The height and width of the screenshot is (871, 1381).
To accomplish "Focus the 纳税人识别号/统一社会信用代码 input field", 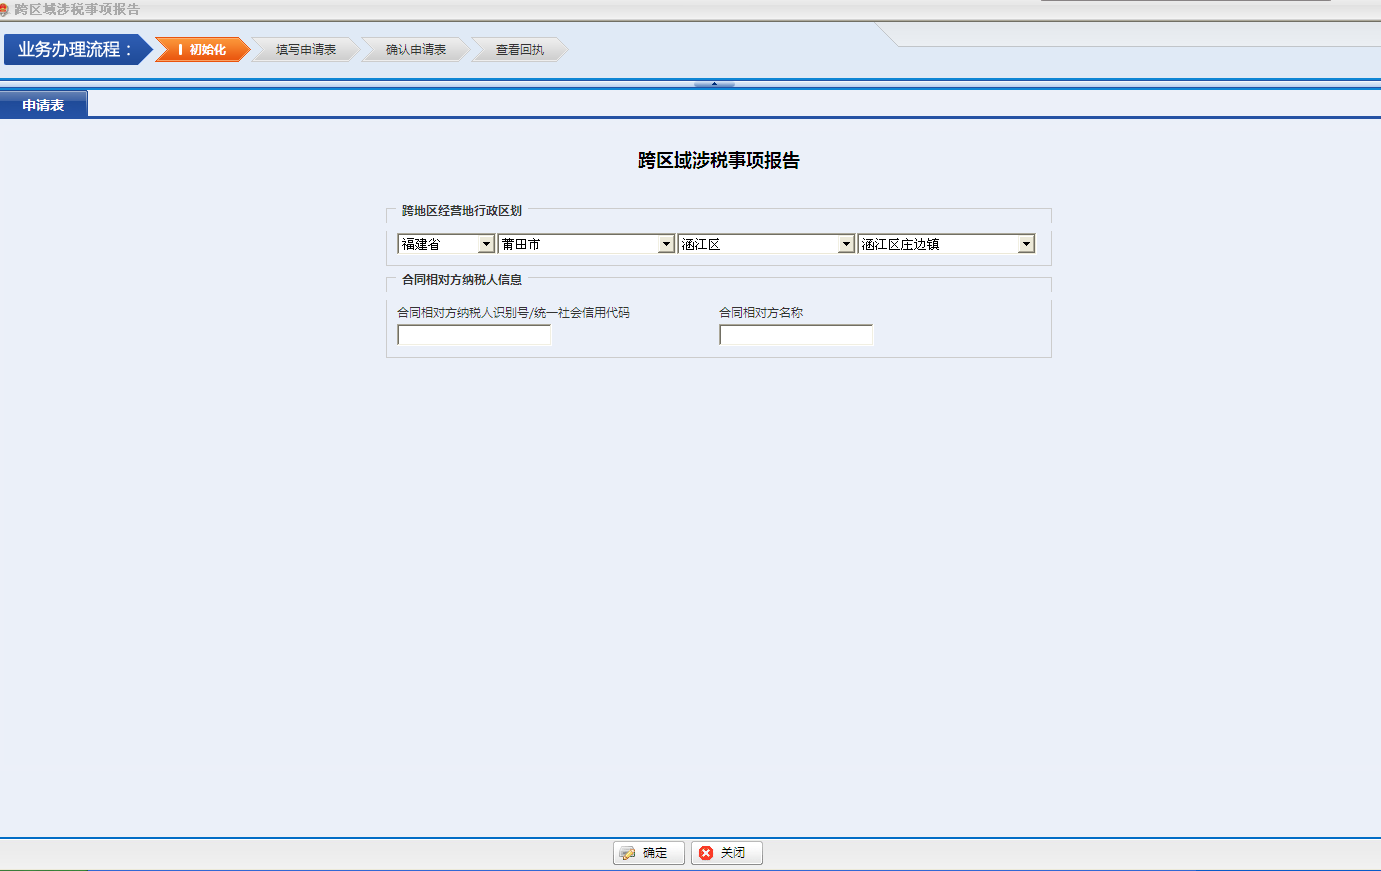I will click(x=474, y=335).
